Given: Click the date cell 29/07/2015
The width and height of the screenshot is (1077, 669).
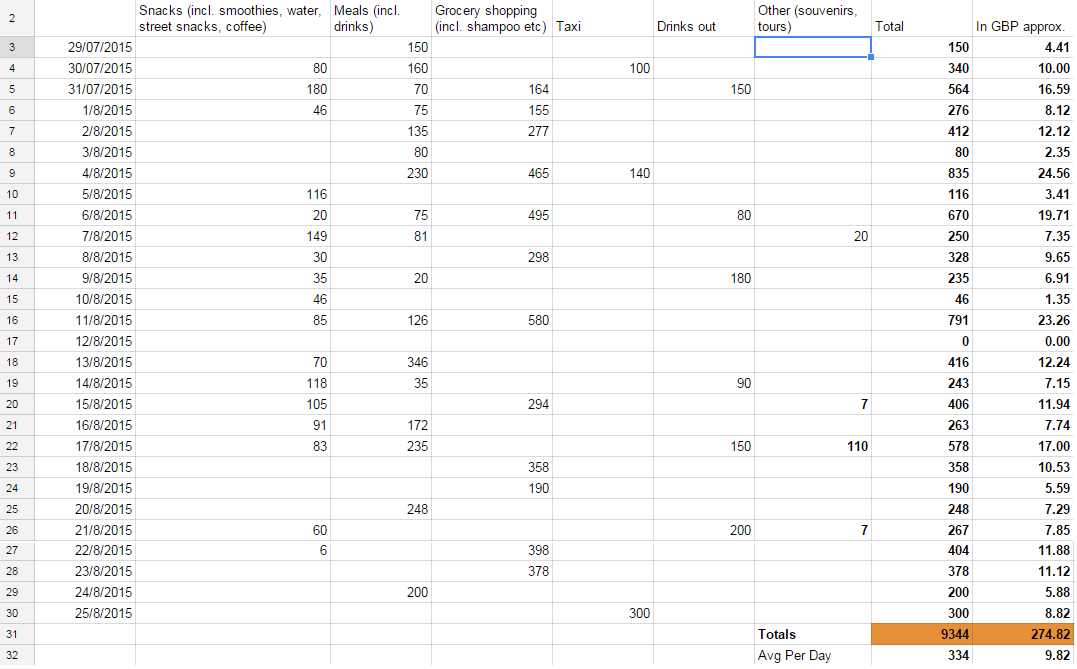Looking at the screenshot, I should [x=85, y=47].
